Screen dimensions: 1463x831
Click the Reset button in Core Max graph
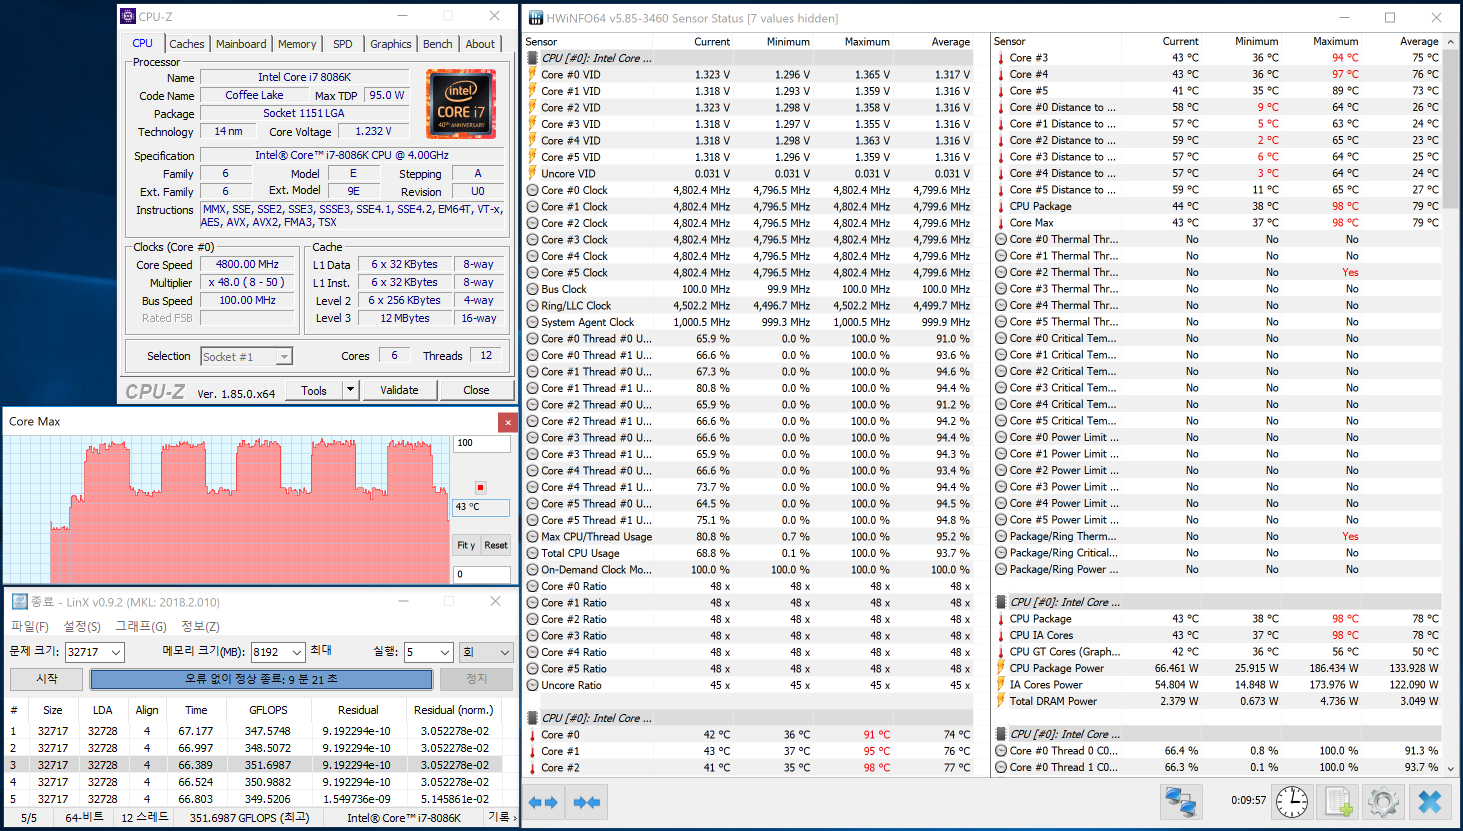(496, 545)
